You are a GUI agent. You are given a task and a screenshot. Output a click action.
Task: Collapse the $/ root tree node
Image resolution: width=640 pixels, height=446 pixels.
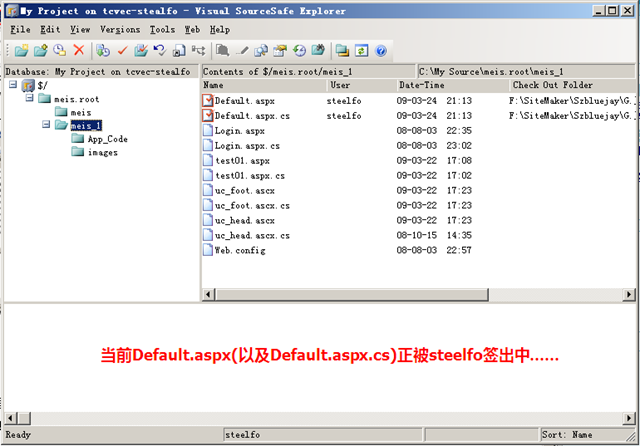(x=12, y=86)
